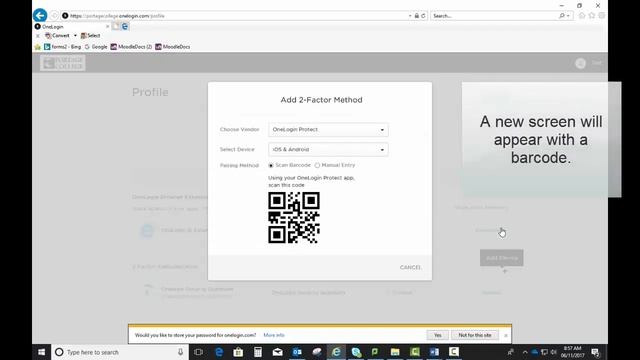This screenshot has width=640, height=360.
Task: Cancel the Add 2-Factor Method dialog
Action: (410, 267)
